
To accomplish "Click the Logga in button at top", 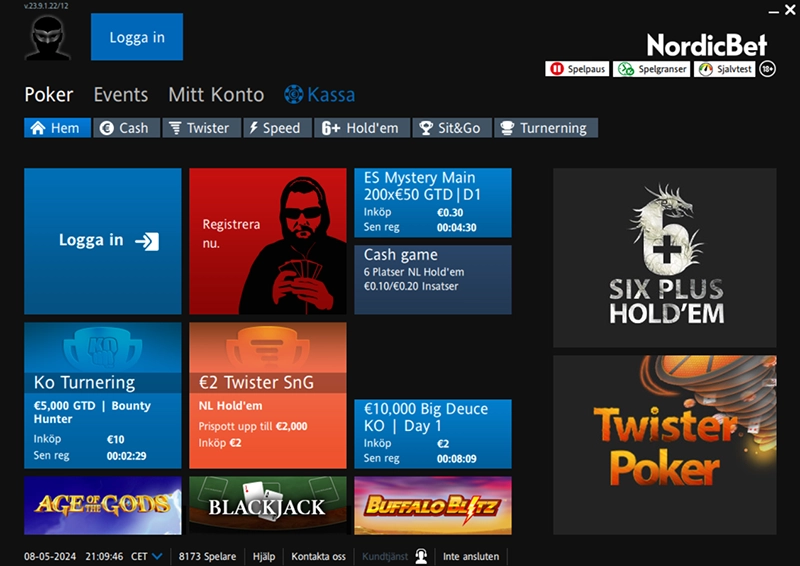I will click(137, 37).
